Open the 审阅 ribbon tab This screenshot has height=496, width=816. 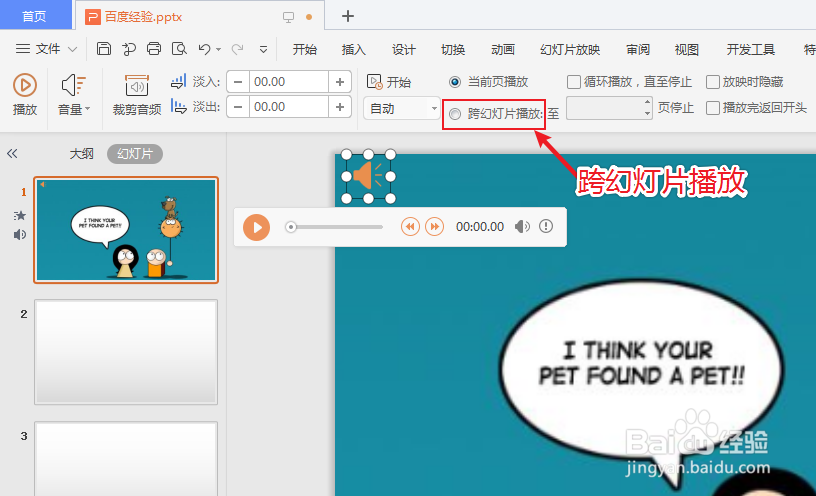click(x=638, y=49)
